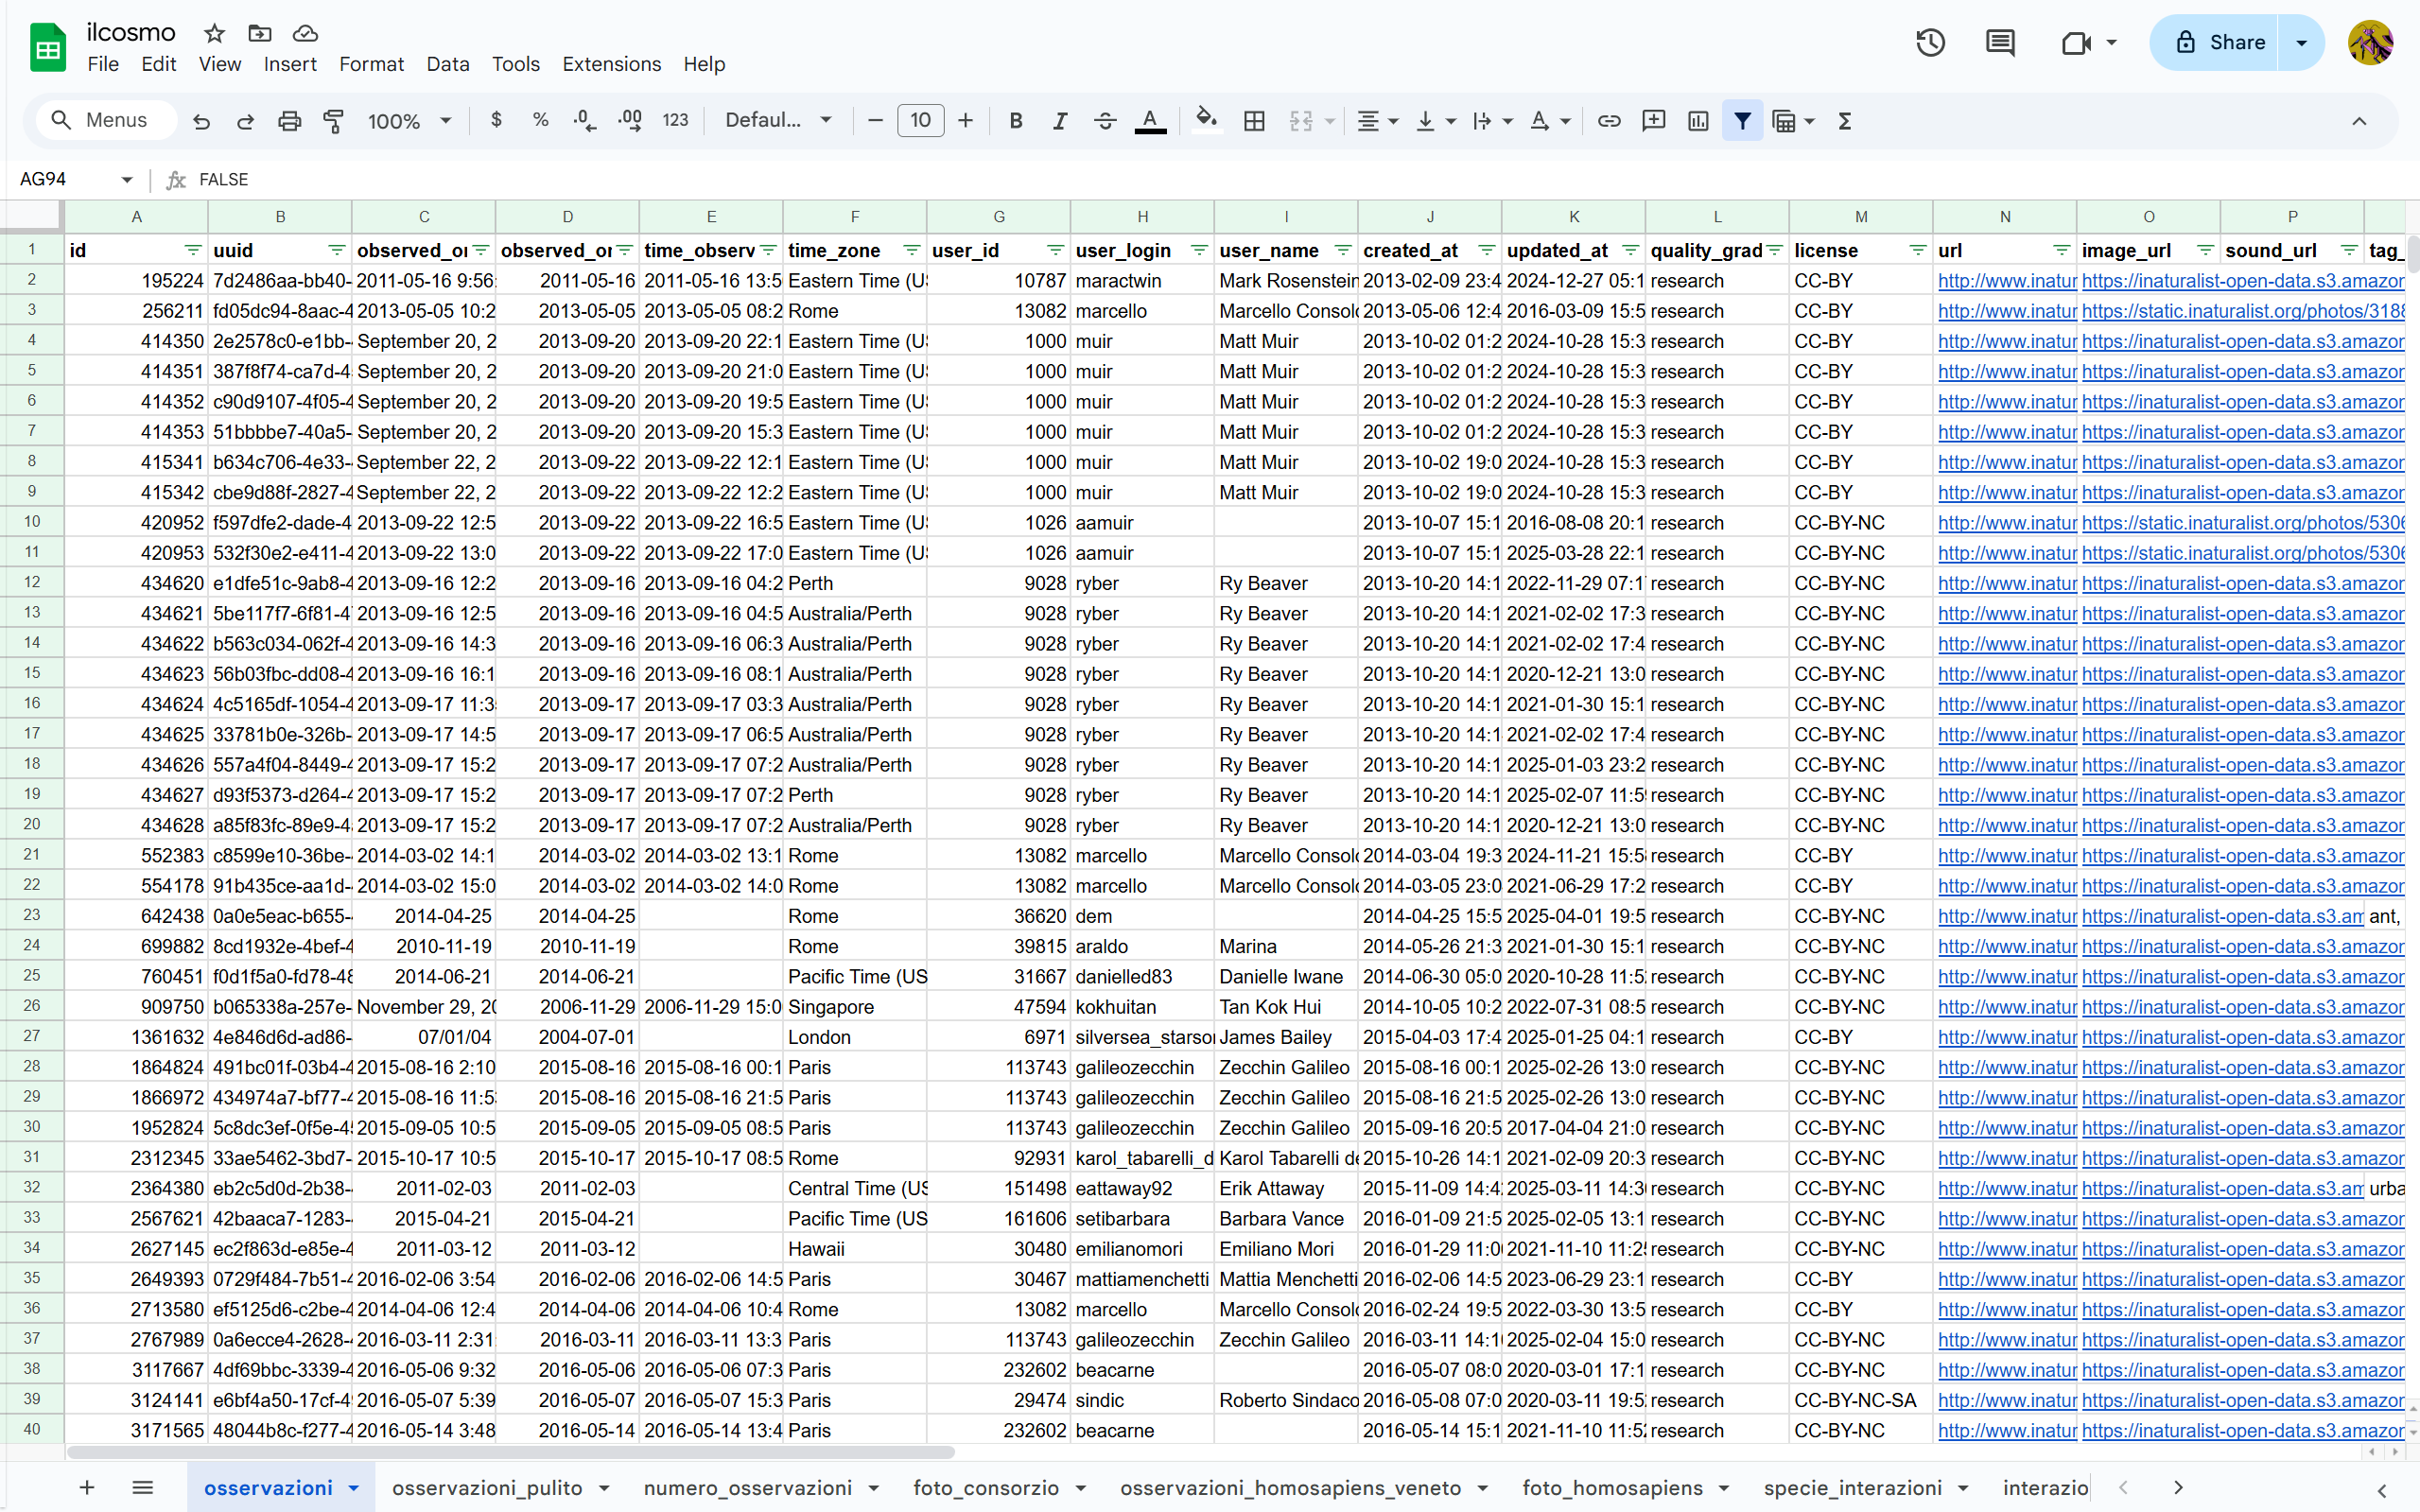Open the image_url link in row 2
Viewport: 2420px width, 1512px height.
click(x=2242, y=281)
